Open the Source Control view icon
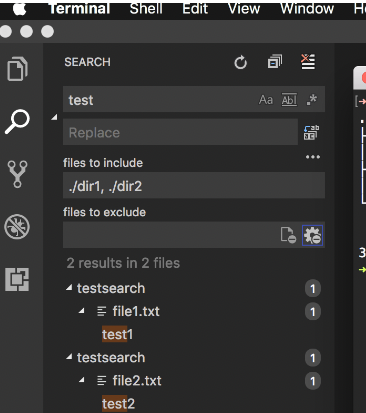Image resolution: width=366 pixels, height=413 pixels. coord(17,174)
